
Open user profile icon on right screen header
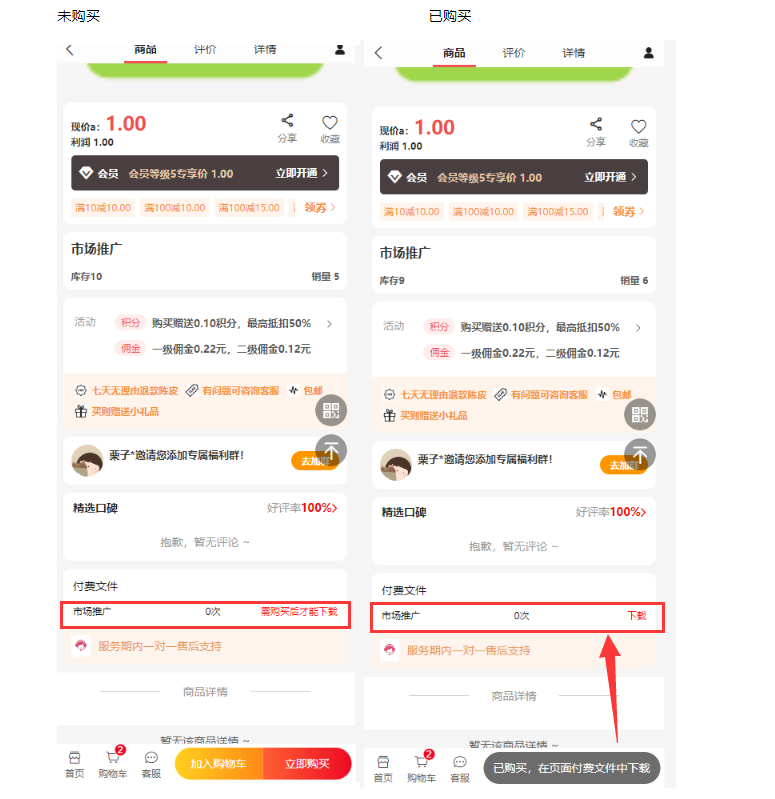pyautogui.click(x=649, y=52)
